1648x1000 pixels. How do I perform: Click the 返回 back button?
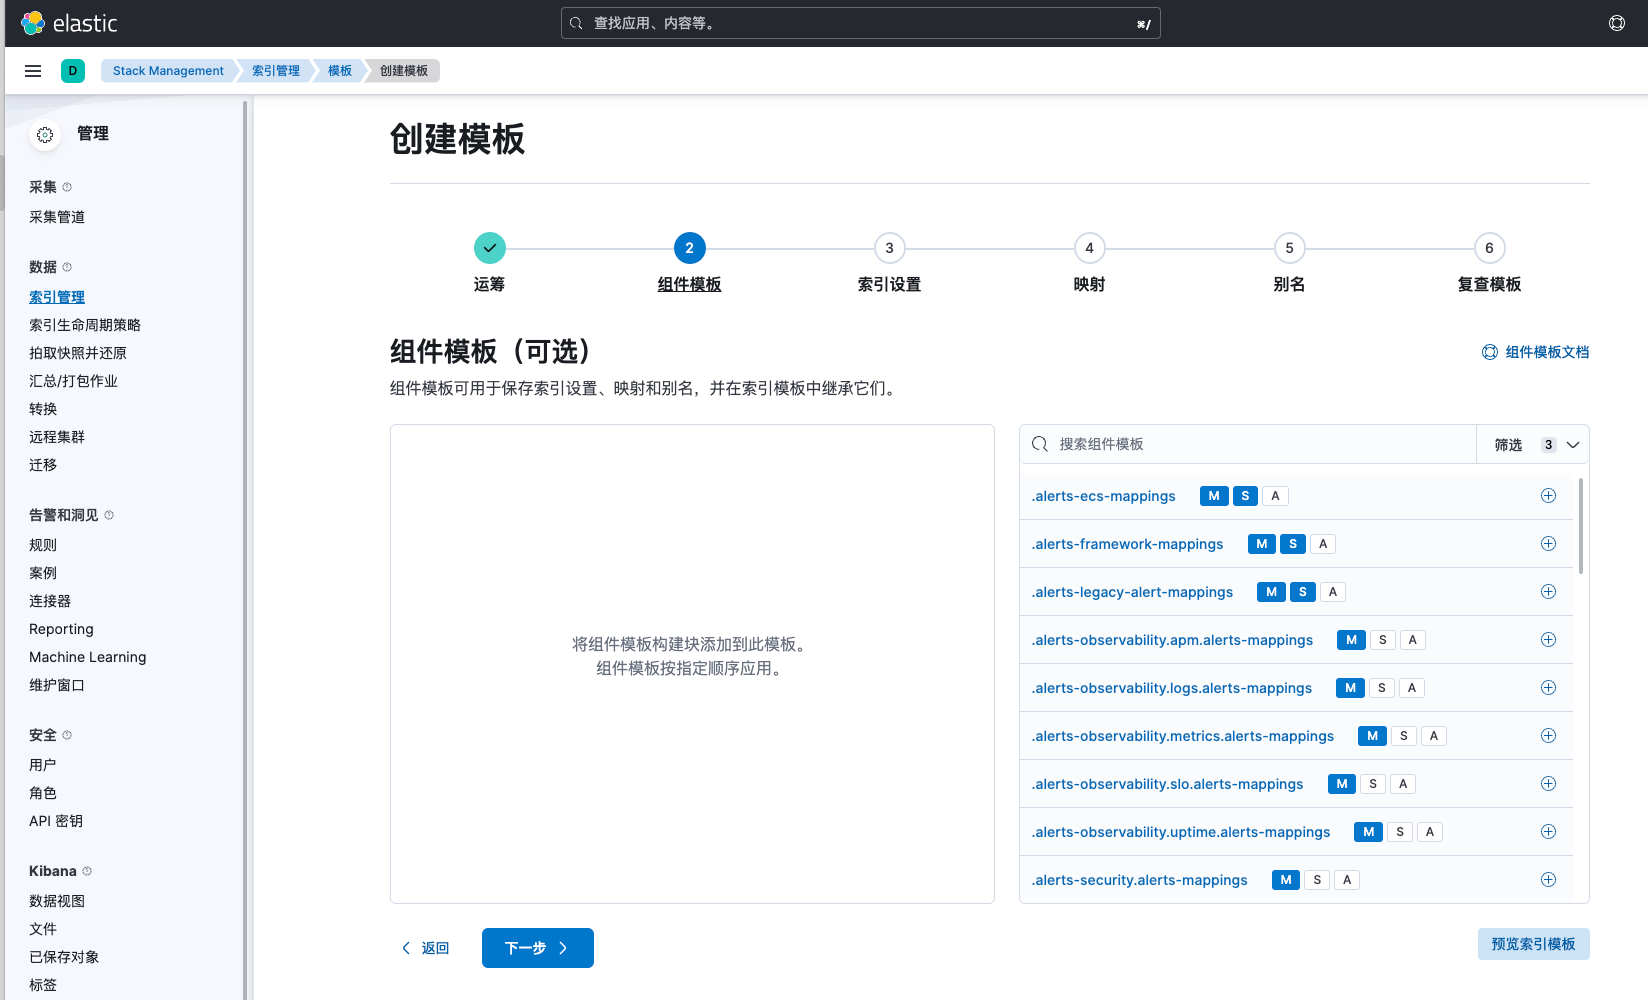tap(425, 948)
